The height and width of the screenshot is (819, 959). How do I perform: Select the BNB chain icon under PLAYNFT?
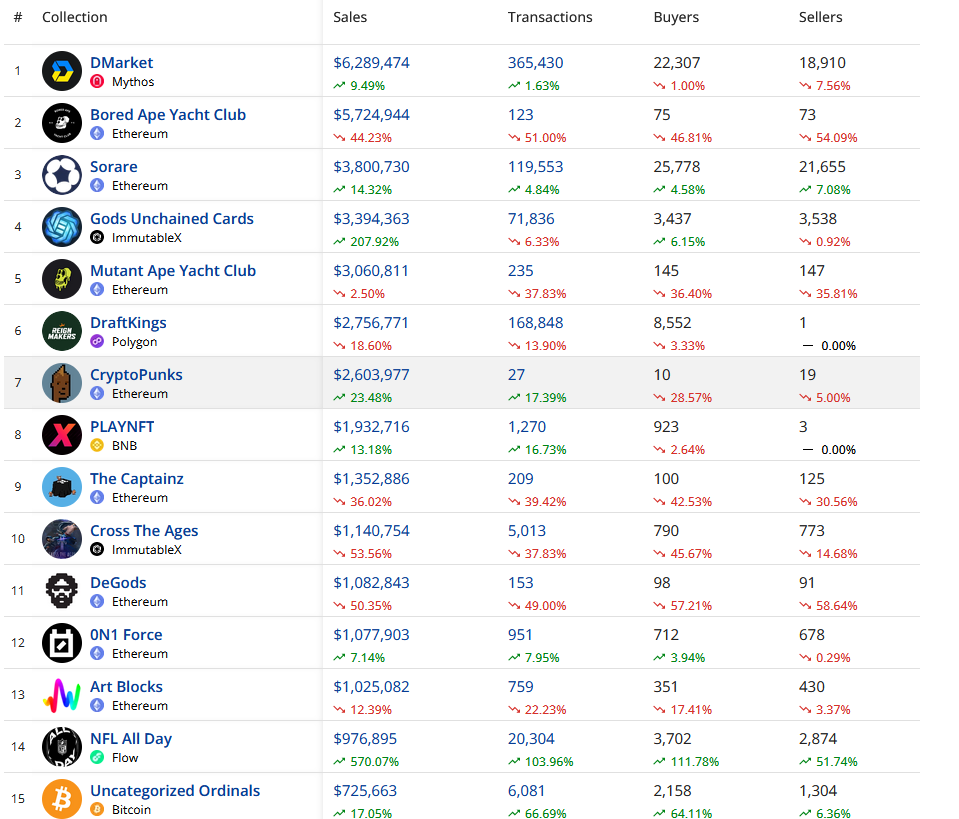pyautogui.click(x=97, y=445)
